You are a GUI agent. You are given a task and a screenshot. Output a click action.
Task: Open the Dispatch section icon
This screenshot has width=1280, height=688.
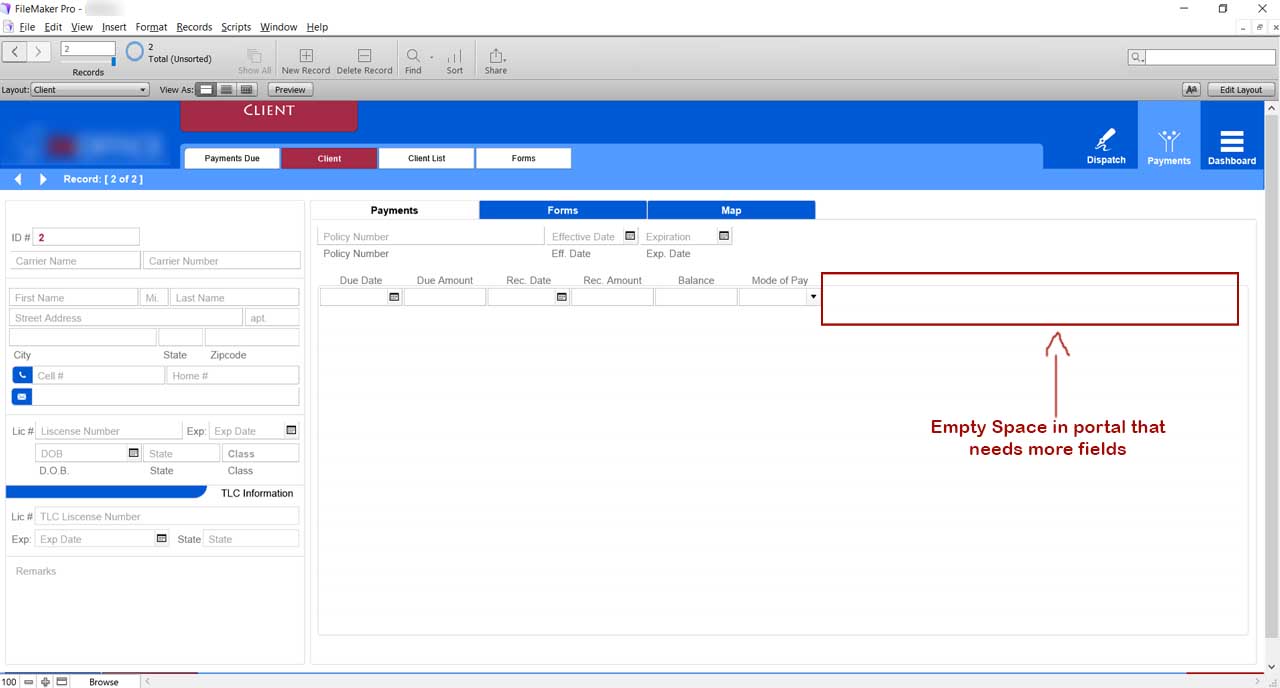tap(1106, 139)
